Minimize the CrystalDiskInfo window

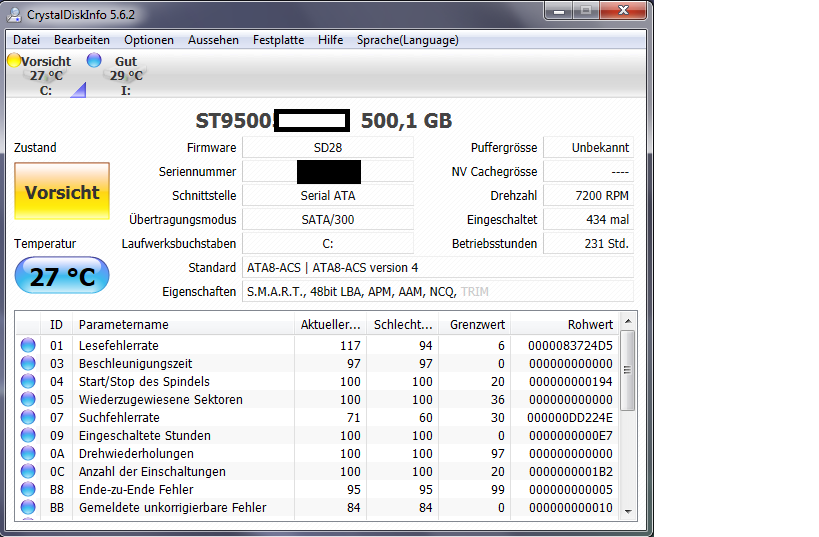[x=559, y=10]
